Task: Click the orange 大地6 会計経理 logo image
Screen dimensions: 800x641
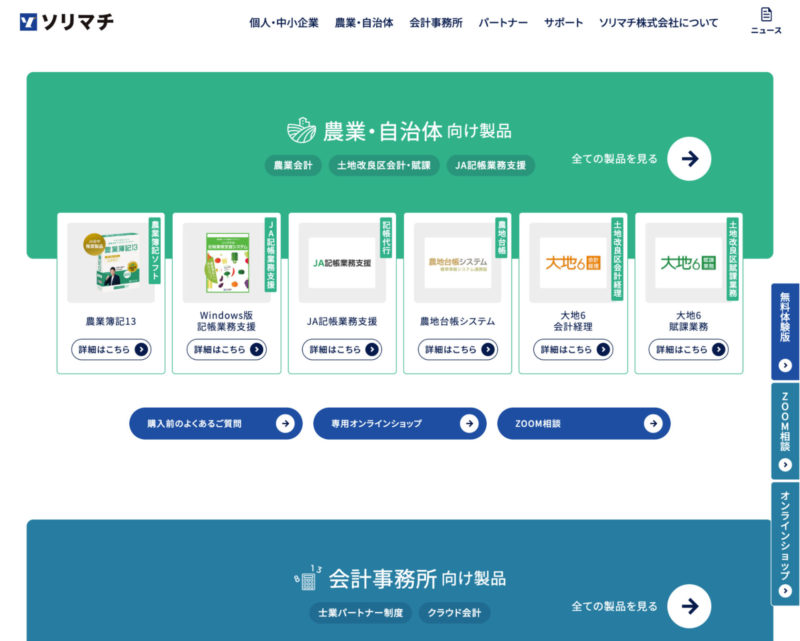Action: [573, 263]
